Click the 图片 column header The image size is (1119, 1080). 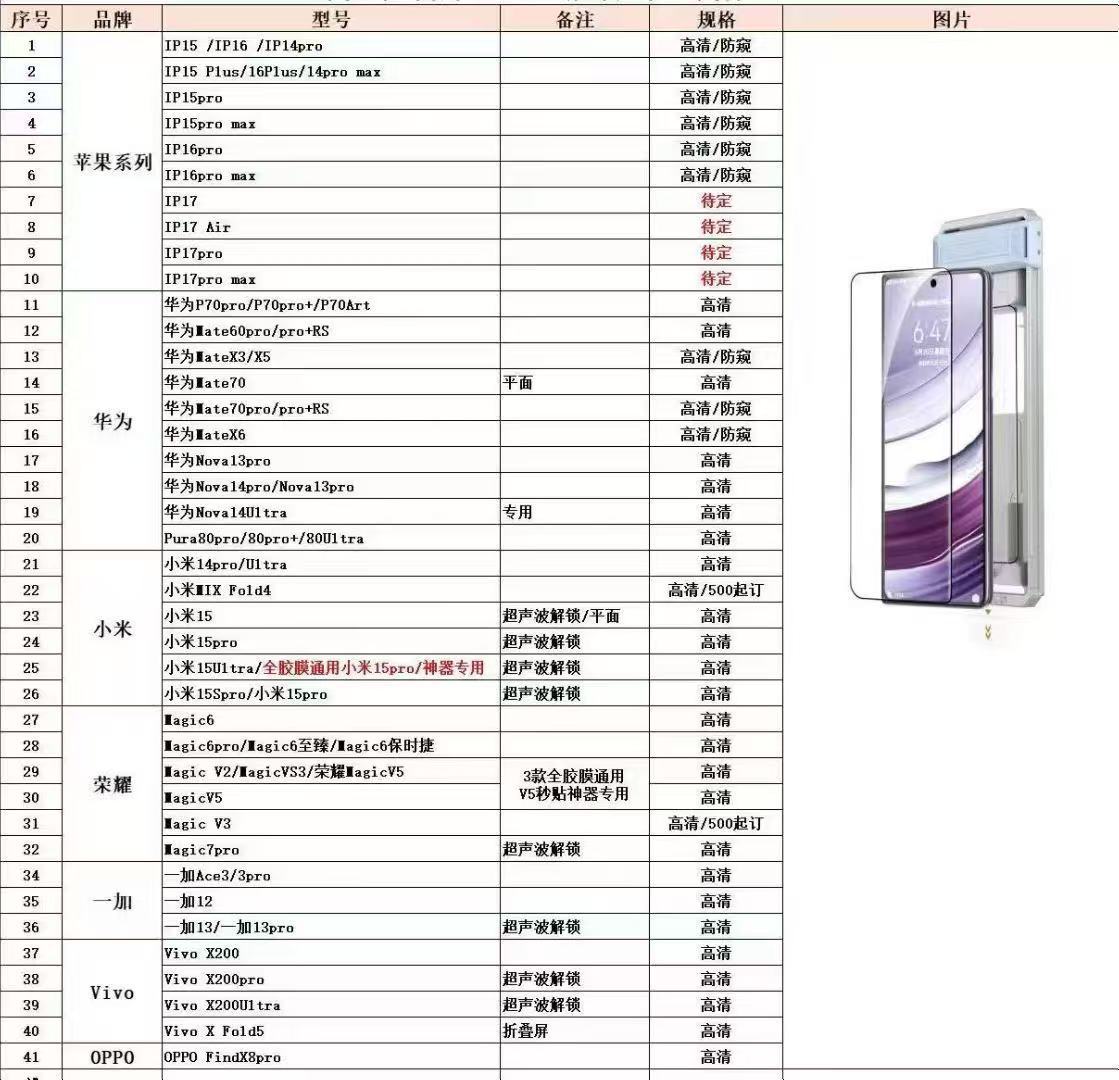pos(951,19)
